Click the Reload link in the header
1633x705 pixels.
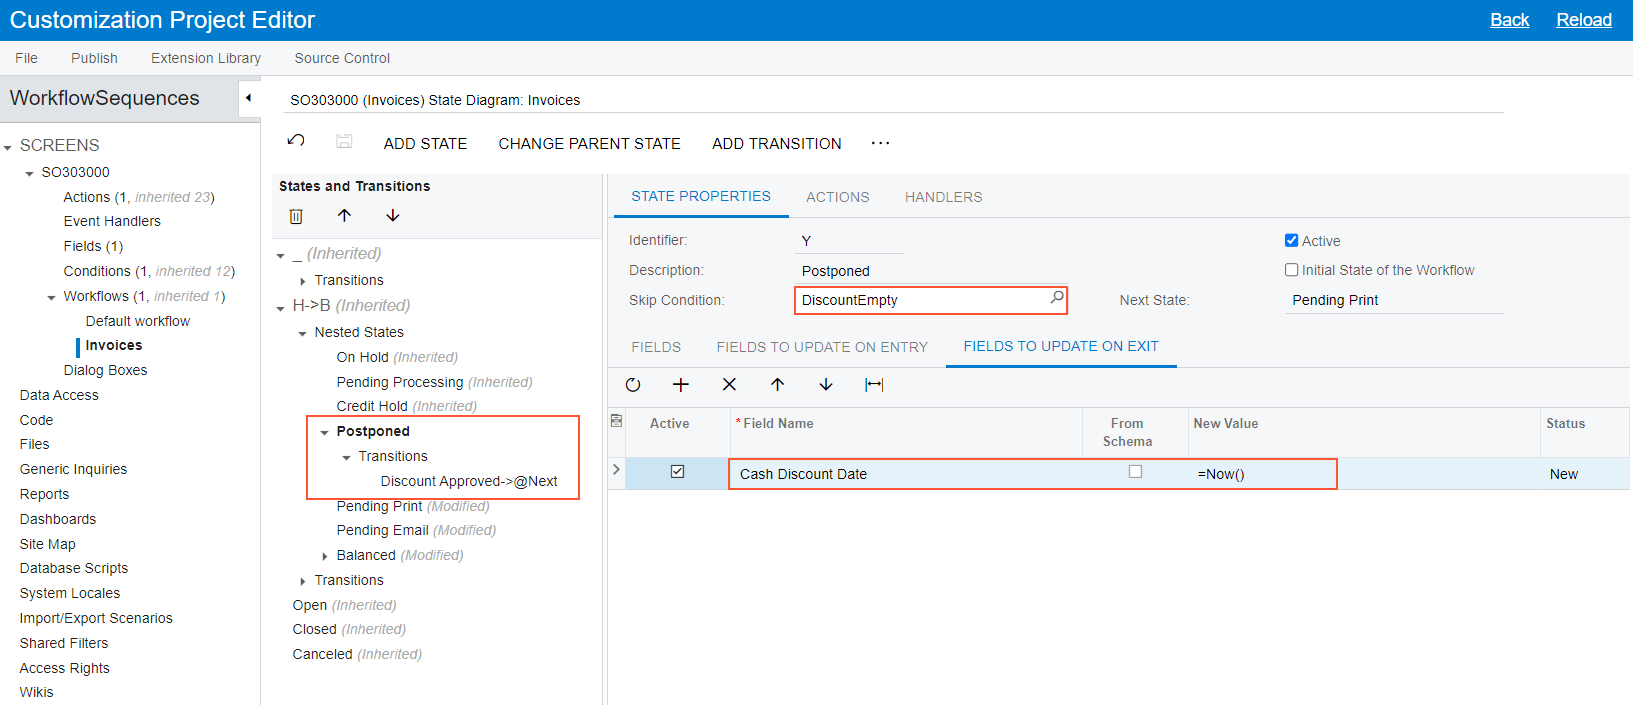pyautogui.click(x=1583, y=20)
